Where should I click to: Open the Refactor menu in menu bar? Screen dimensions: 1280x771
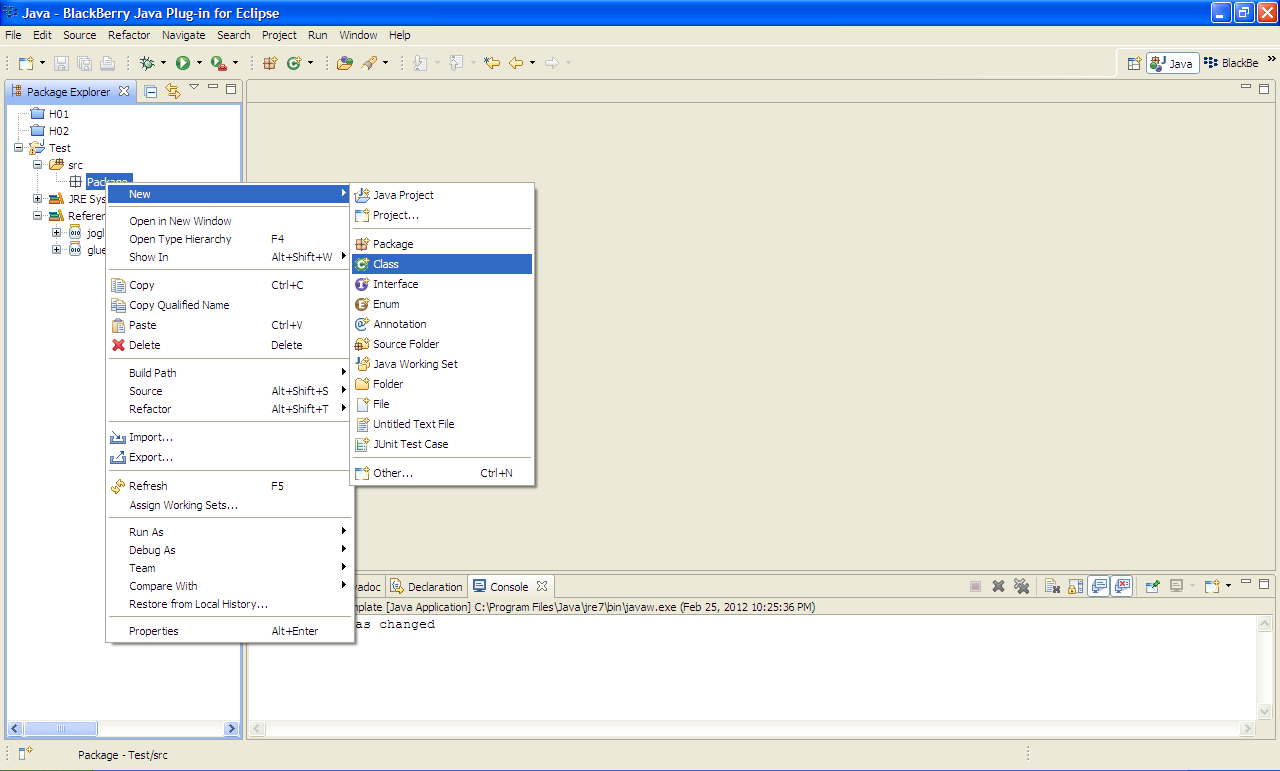click(x=129, y=35)
